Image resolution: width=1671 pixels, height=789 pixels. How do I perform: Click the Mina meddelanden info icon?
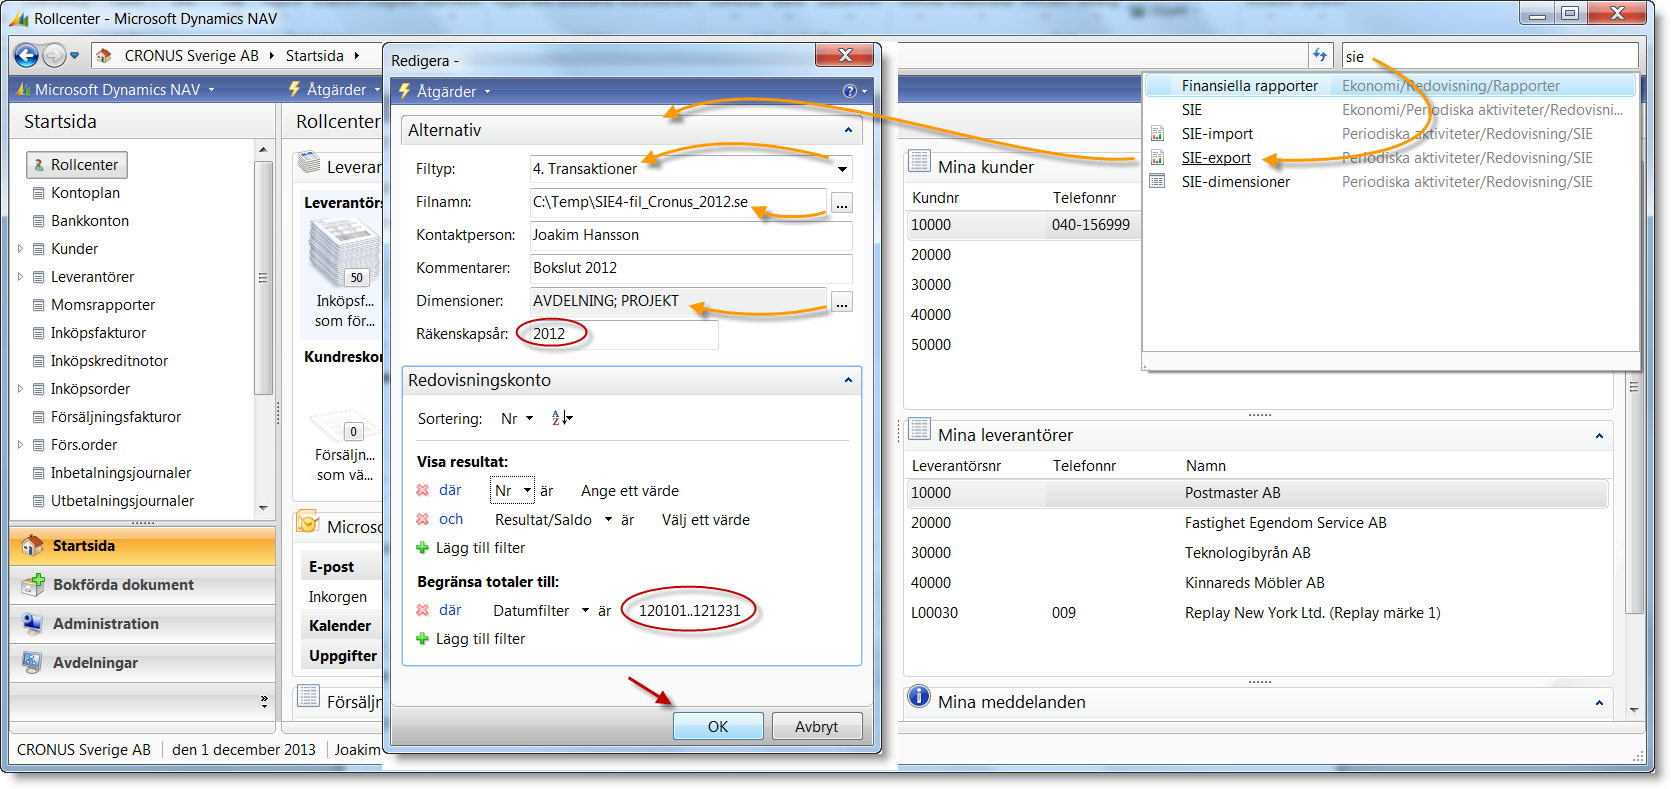919,697
